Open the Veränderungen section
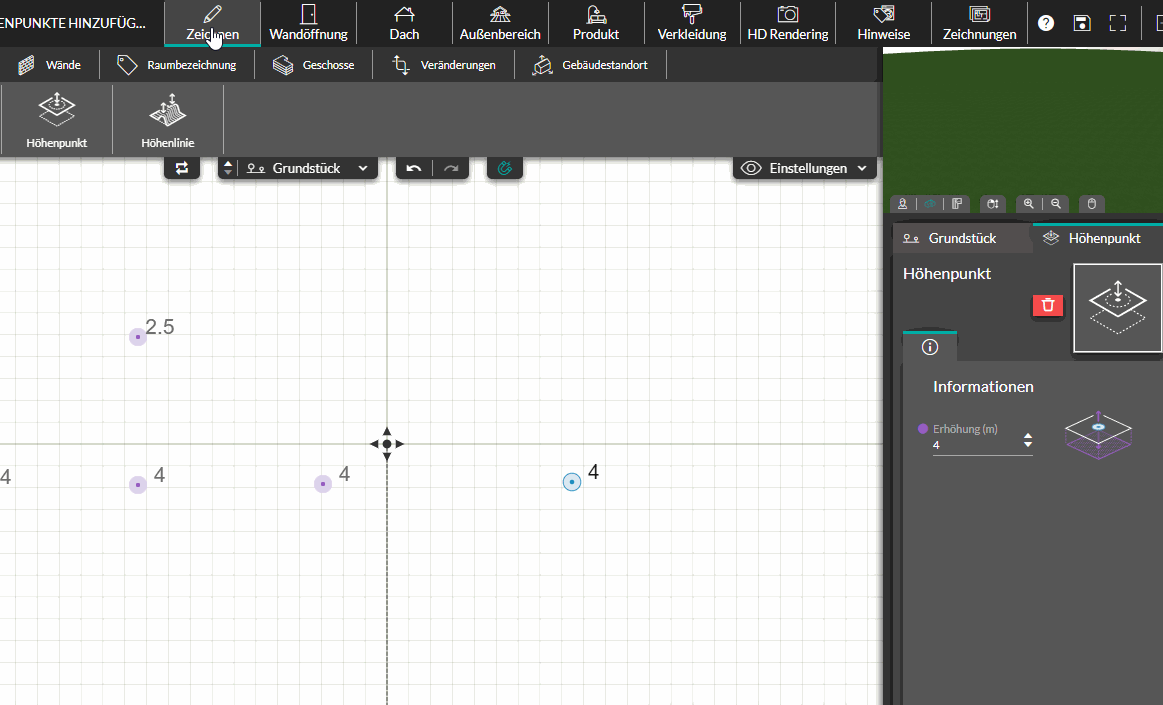The image size is (1163, 705). click(444, 65)
